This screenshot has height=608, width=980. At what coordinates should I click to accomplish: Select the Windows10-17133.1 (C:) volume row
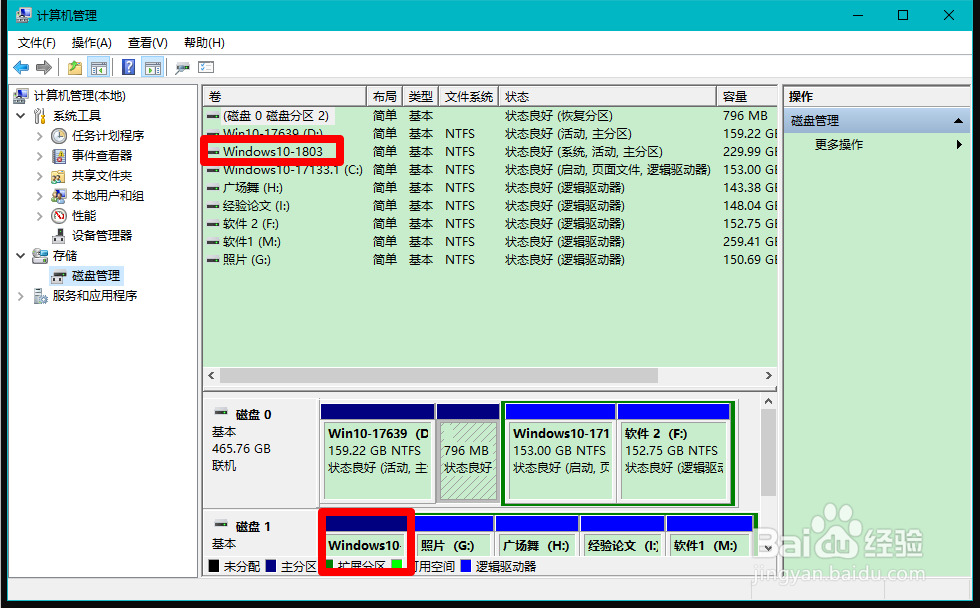pyautogui.click(x=490, y=170)
